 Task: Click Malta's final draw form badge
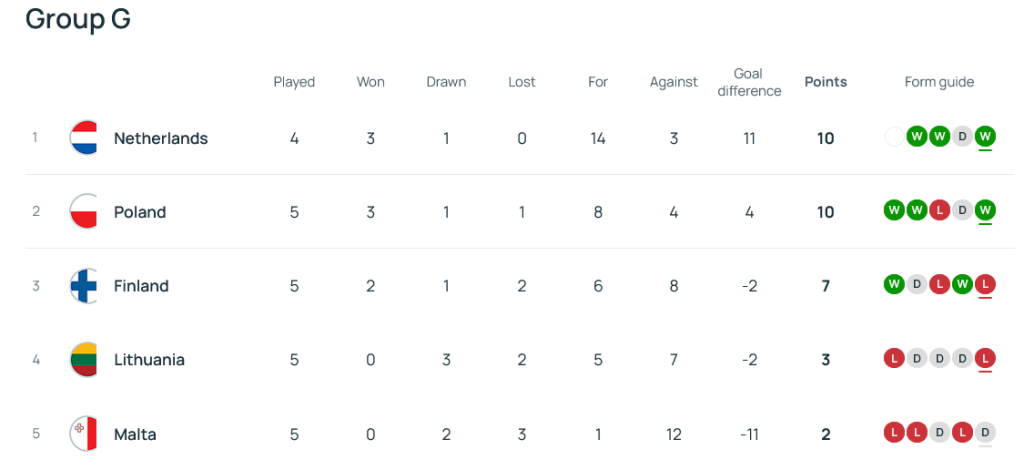[x=985, y=433]
